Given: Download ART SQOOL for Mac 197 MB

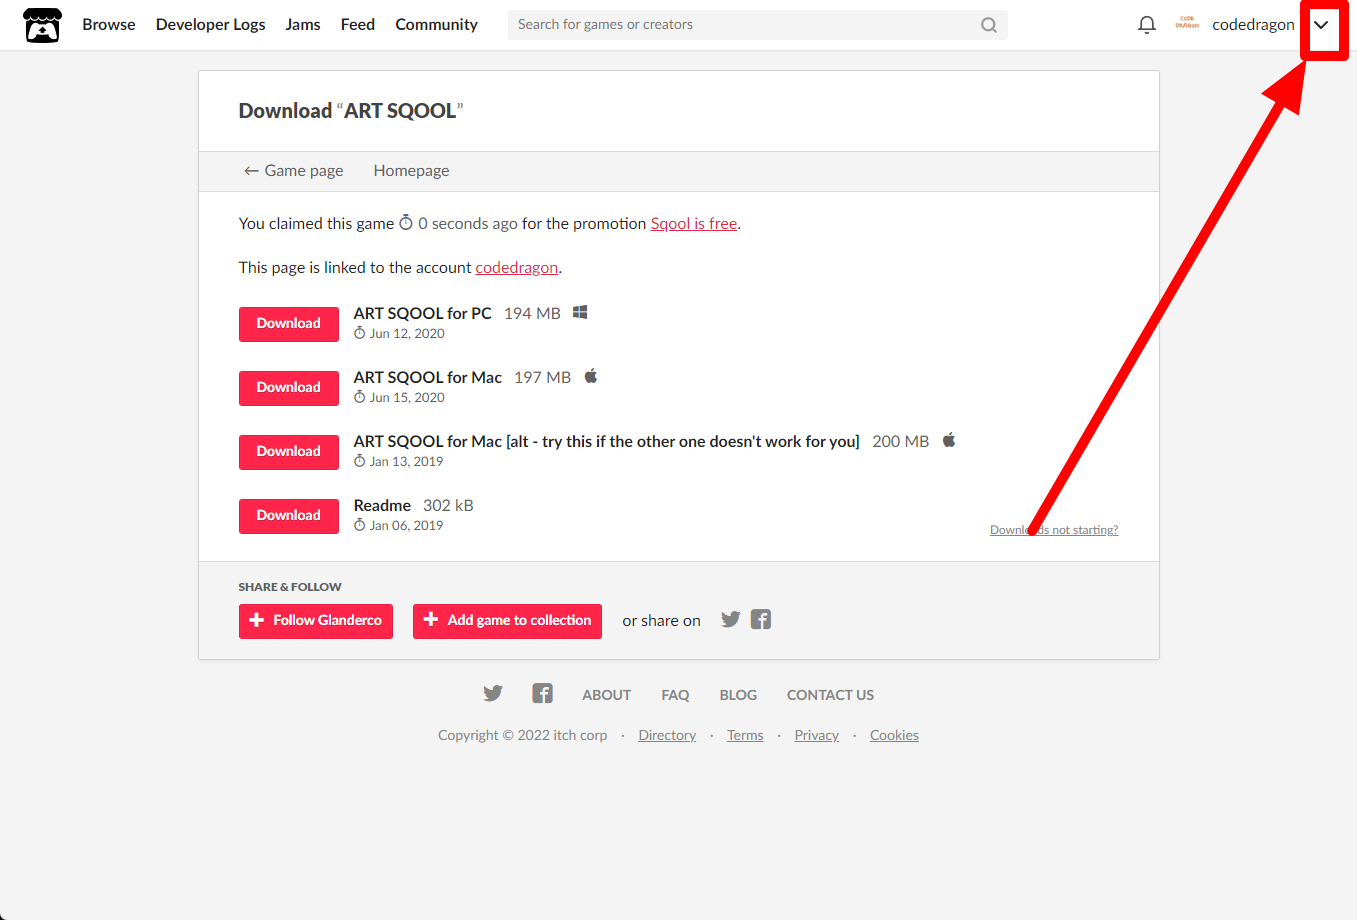Looking at the screenshot, I should click(289, 388).
